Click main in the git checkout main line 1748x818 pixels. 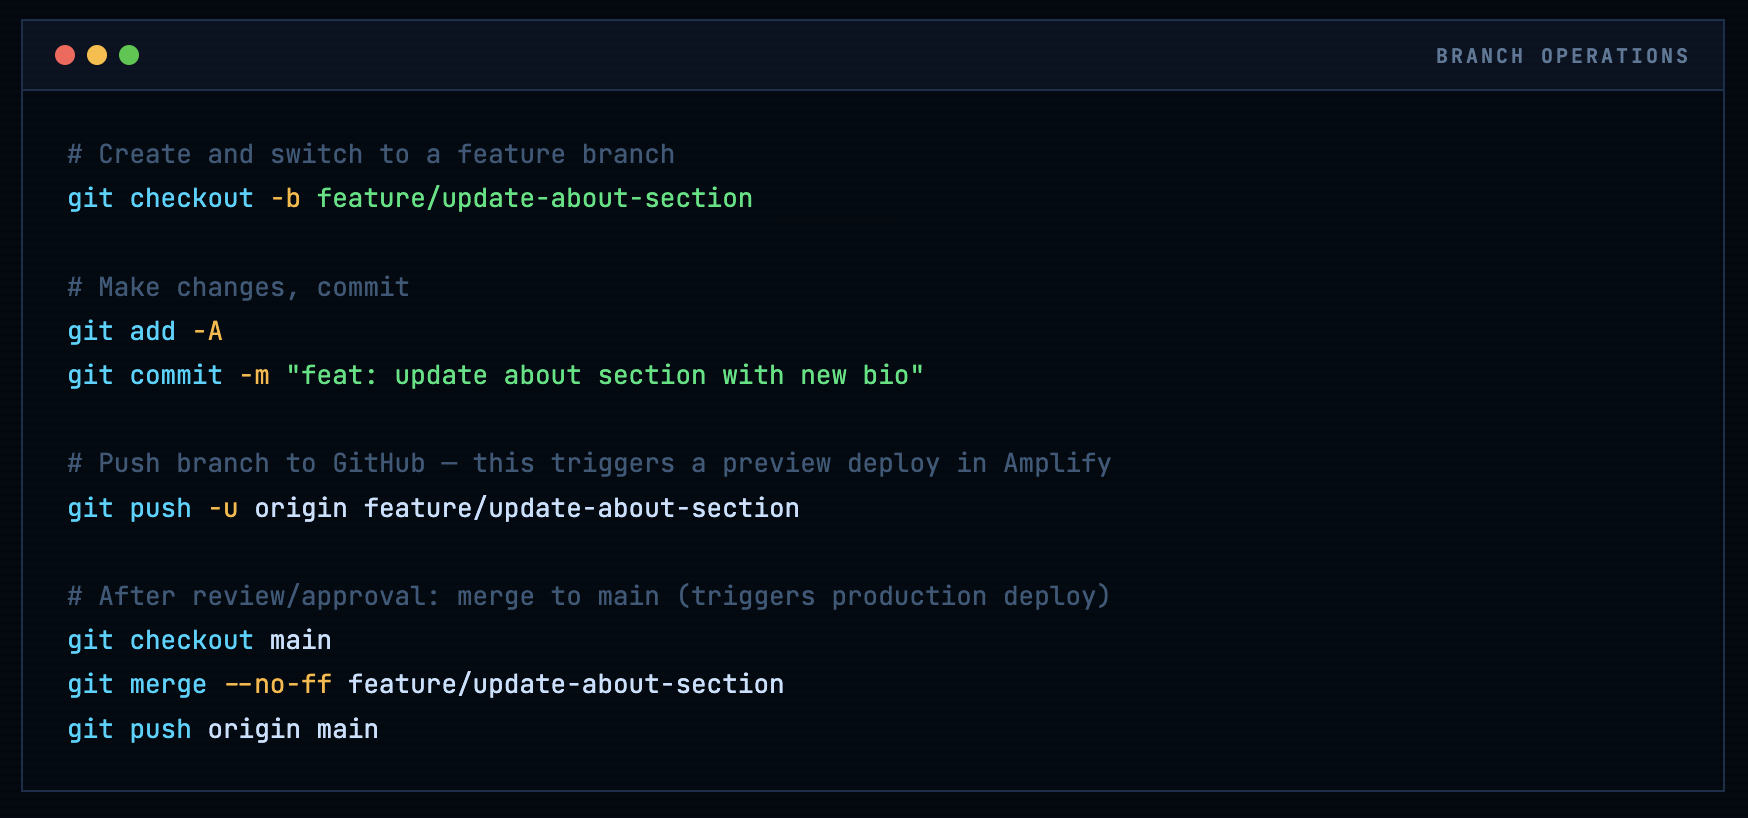[300, 640]
